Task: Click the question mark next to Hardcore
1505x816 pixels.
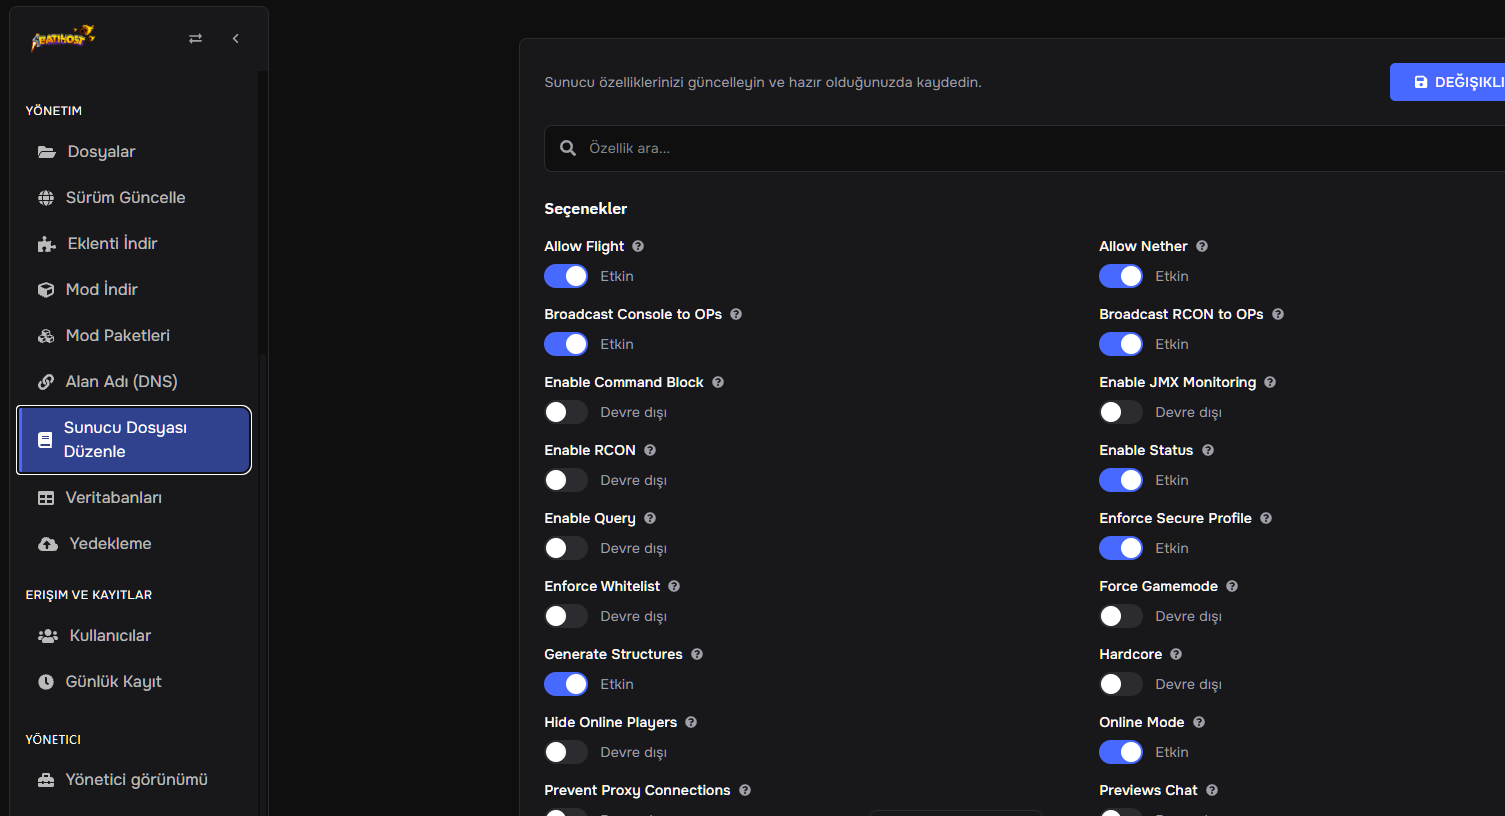Action: coord(1176,654)
